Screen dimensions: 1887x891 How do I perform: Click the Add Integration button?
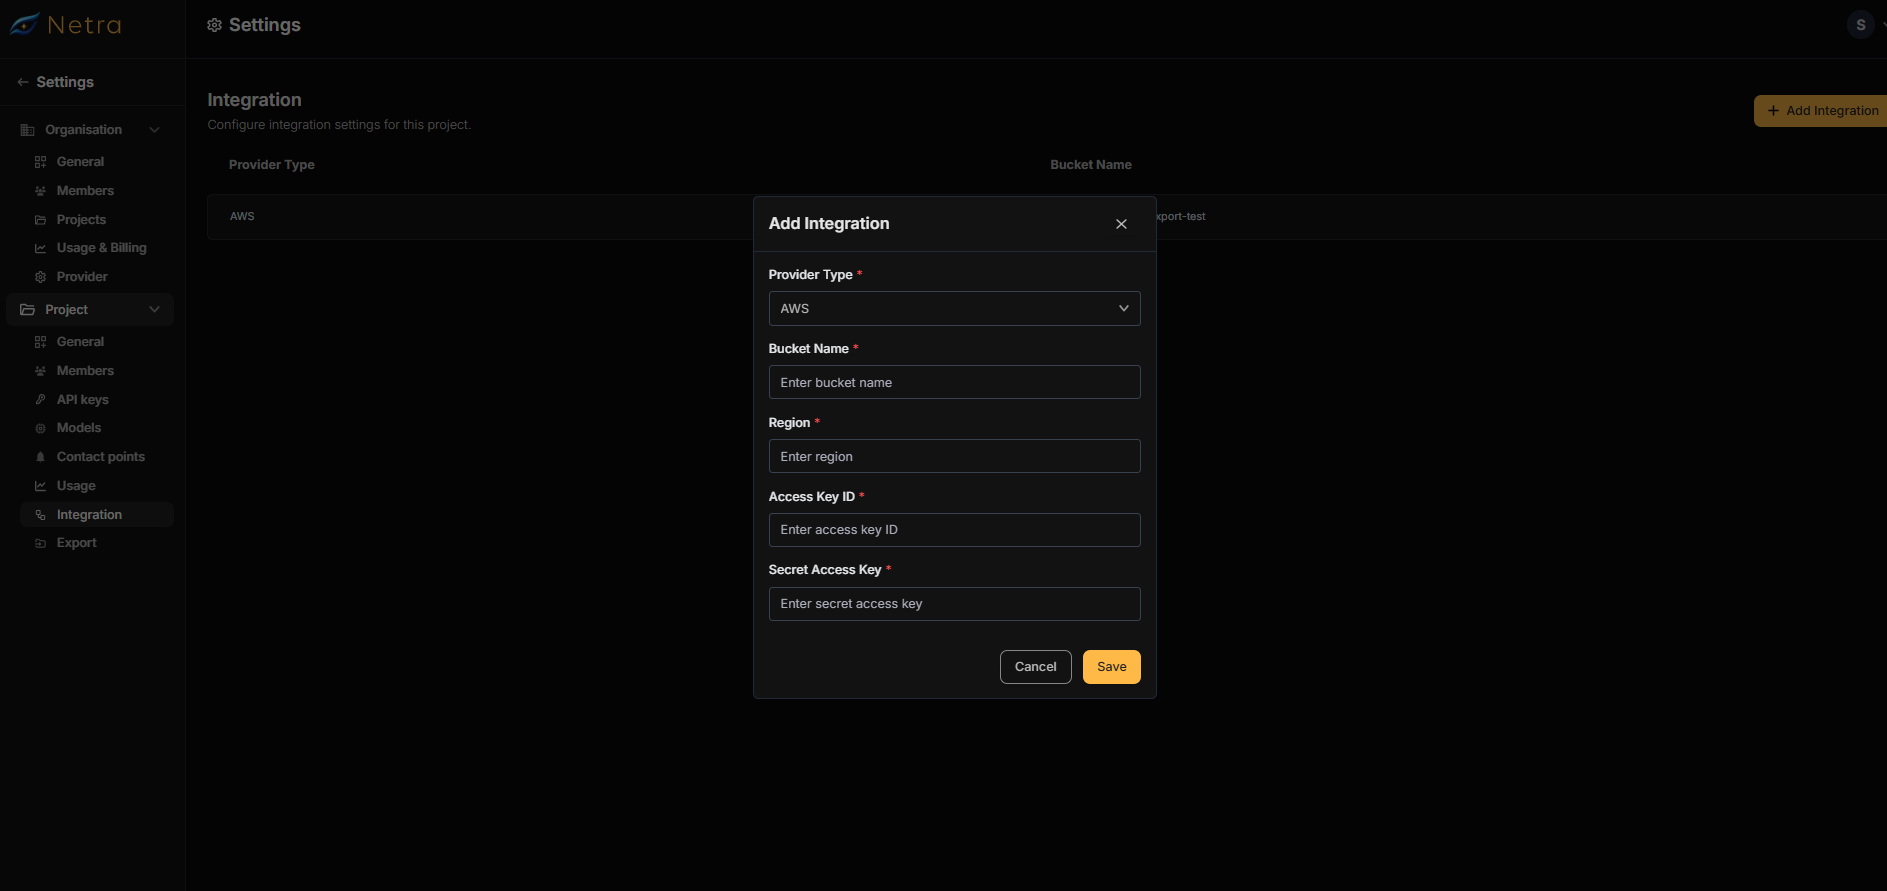[x=1822, y=111]
